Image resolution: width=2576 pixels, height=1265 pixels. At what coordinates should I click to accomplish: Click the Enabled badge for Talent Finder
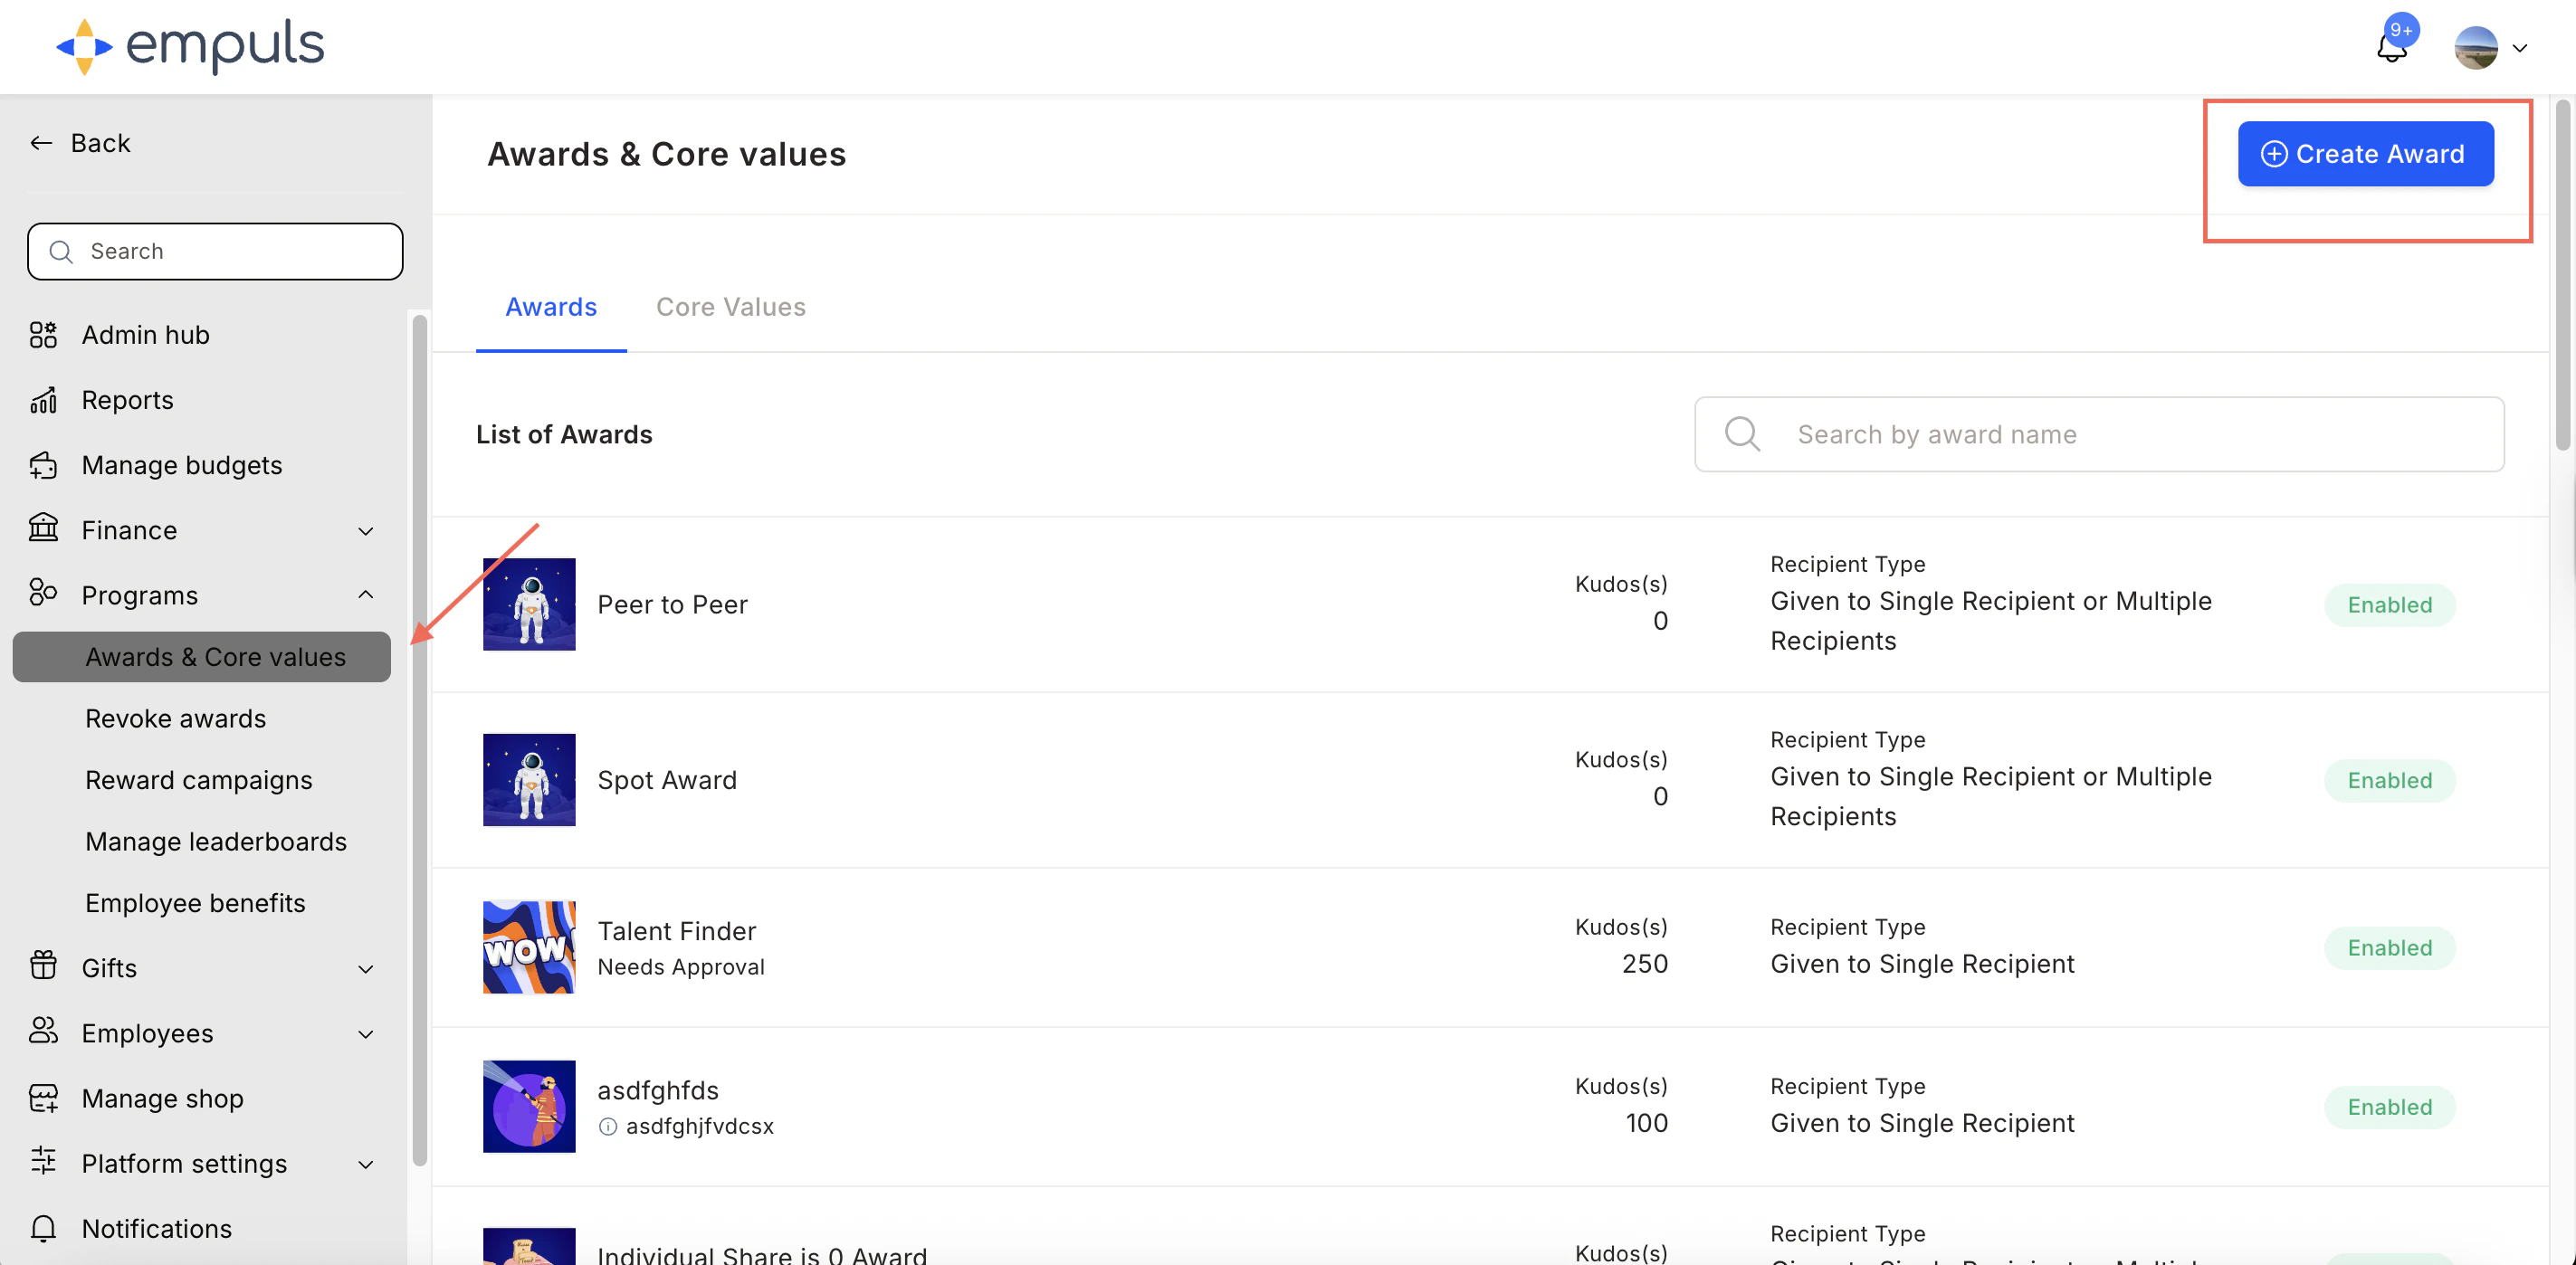[x=2389, y=948]
